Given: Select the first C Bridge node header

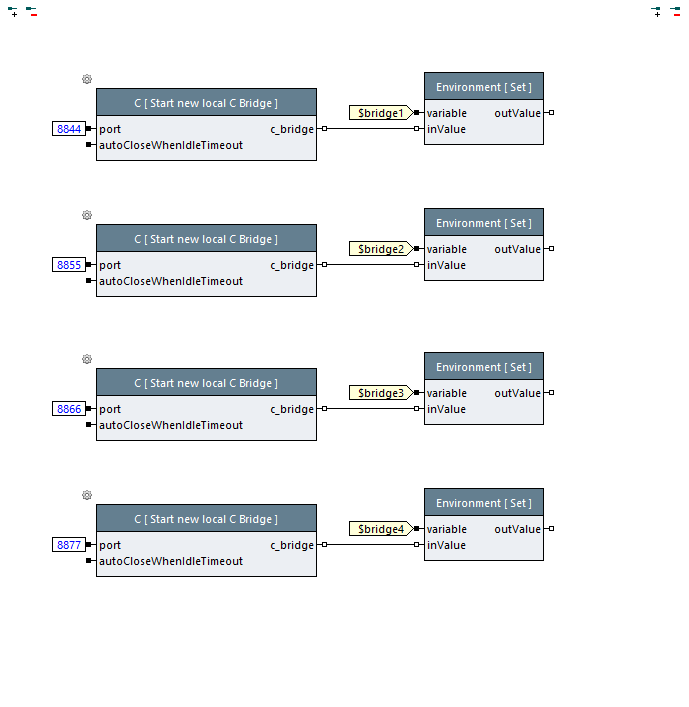Looking at the screenshot, I should click(206, 103).
